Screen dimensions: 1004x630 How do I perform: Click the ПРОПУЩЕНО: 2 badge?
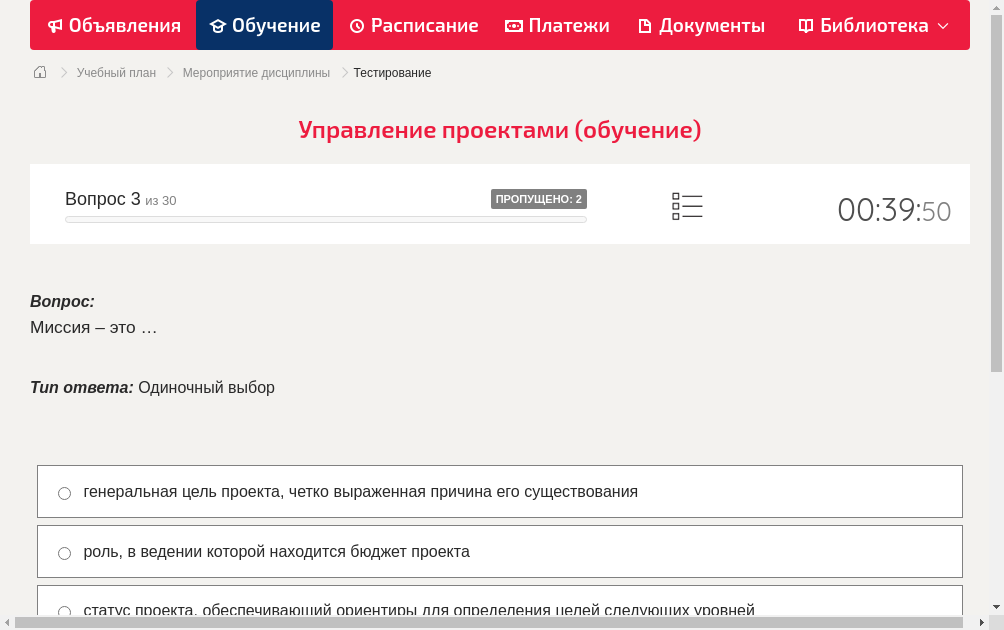540,198
